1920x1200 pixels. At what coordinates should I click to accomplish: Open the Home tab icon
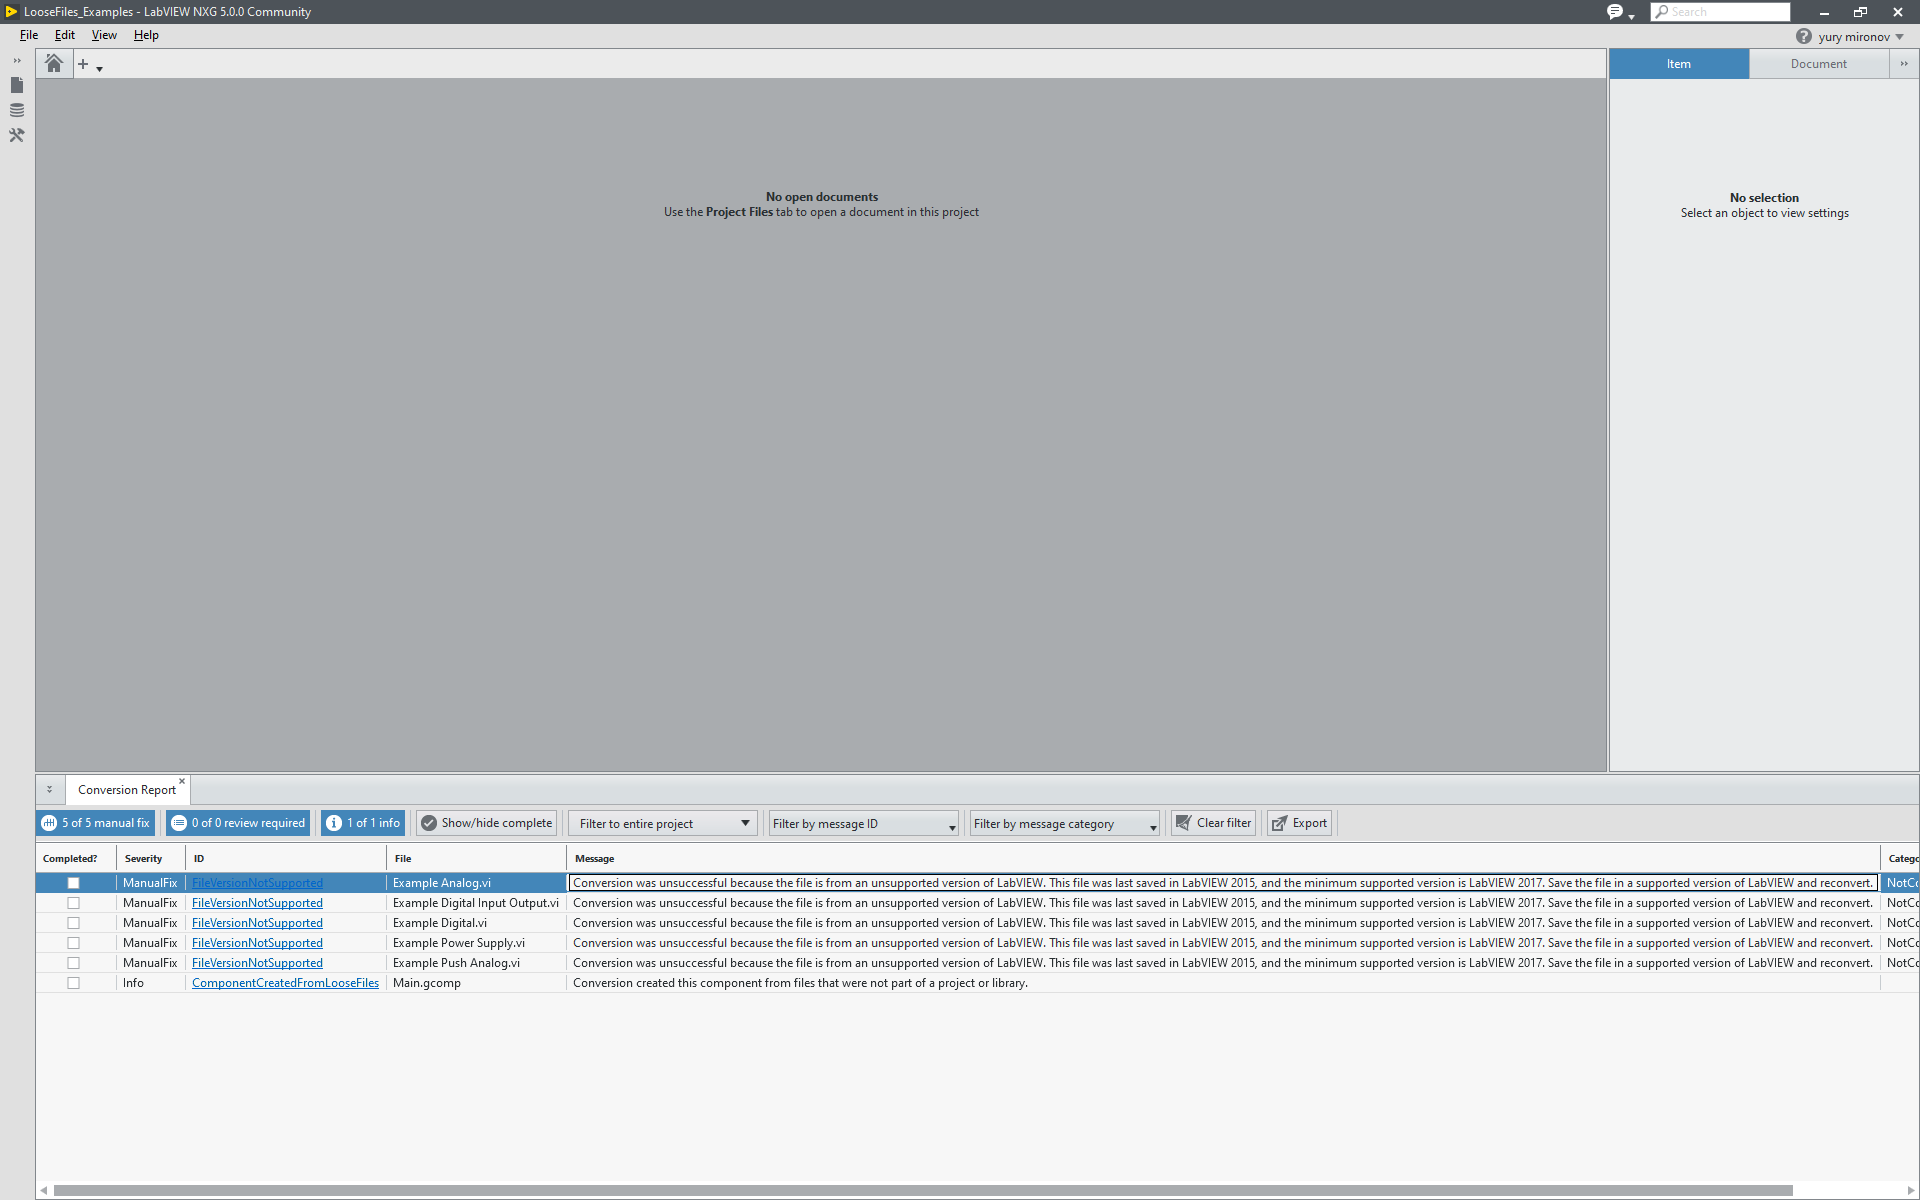[x=53, y=63]
